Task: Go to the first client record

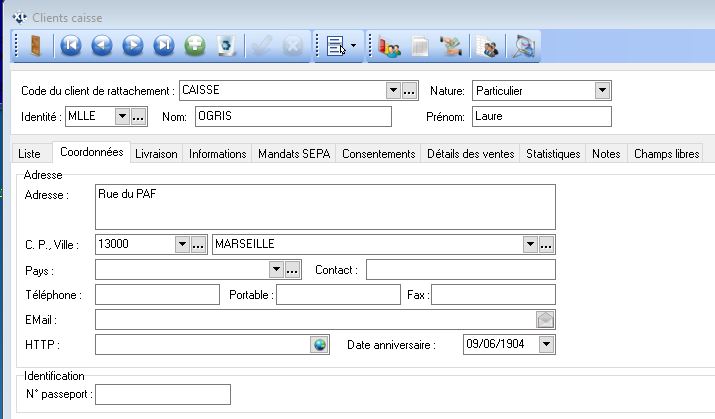Action: [70, 46]
